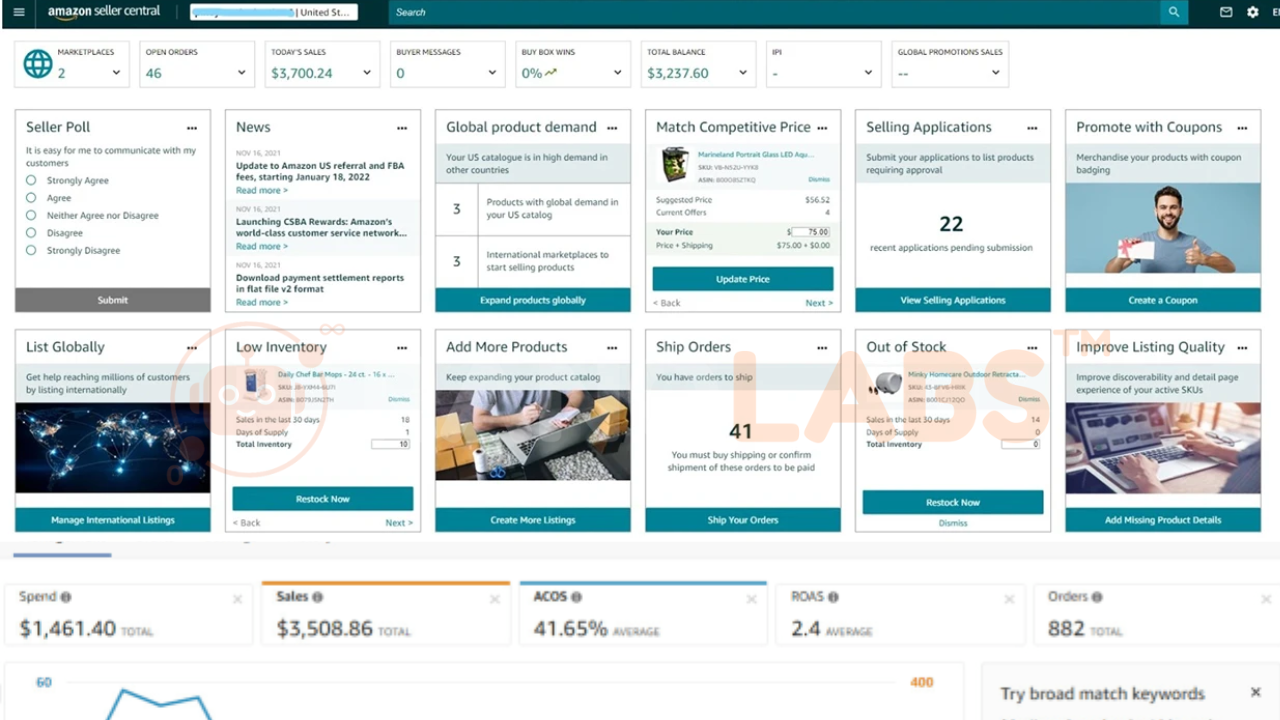
Task: Select the Strongly Agree radio option
Action: coord(31,180)
